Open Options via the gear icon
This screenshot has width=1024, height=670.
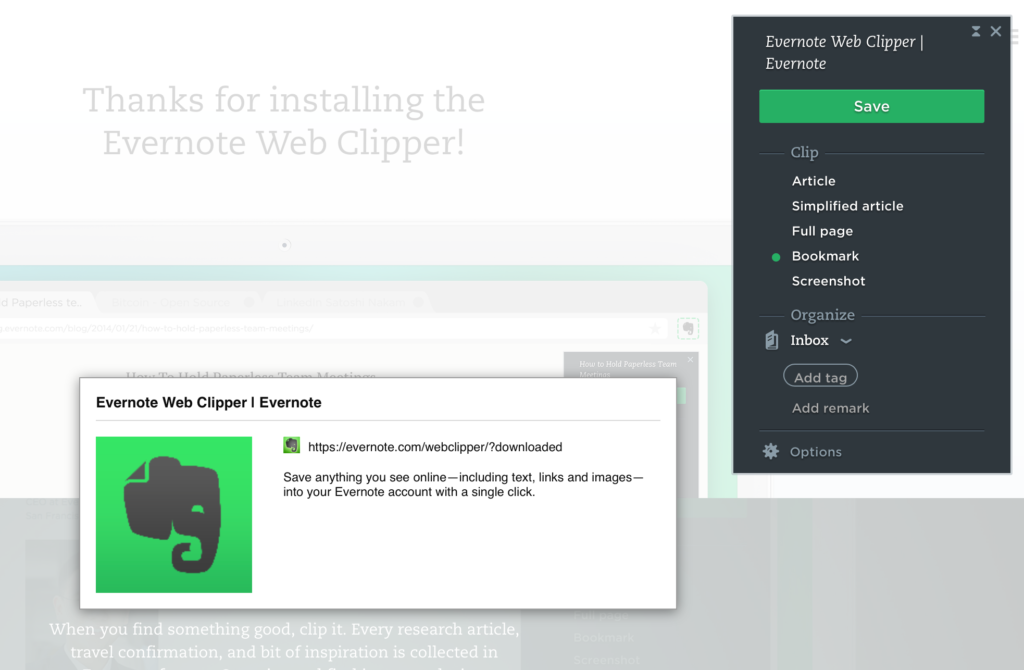771,452
